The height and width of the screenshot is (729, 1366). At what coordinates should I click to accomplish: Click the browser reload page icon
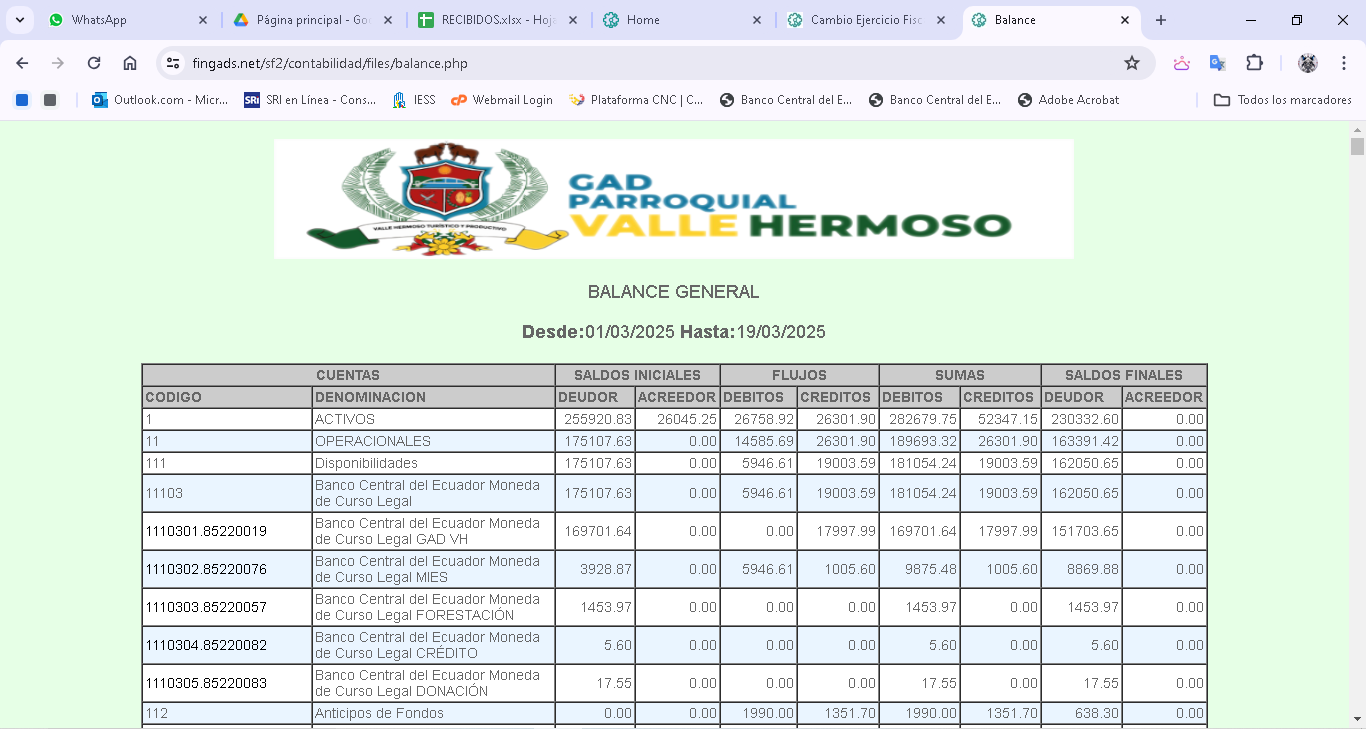[94, 63]
